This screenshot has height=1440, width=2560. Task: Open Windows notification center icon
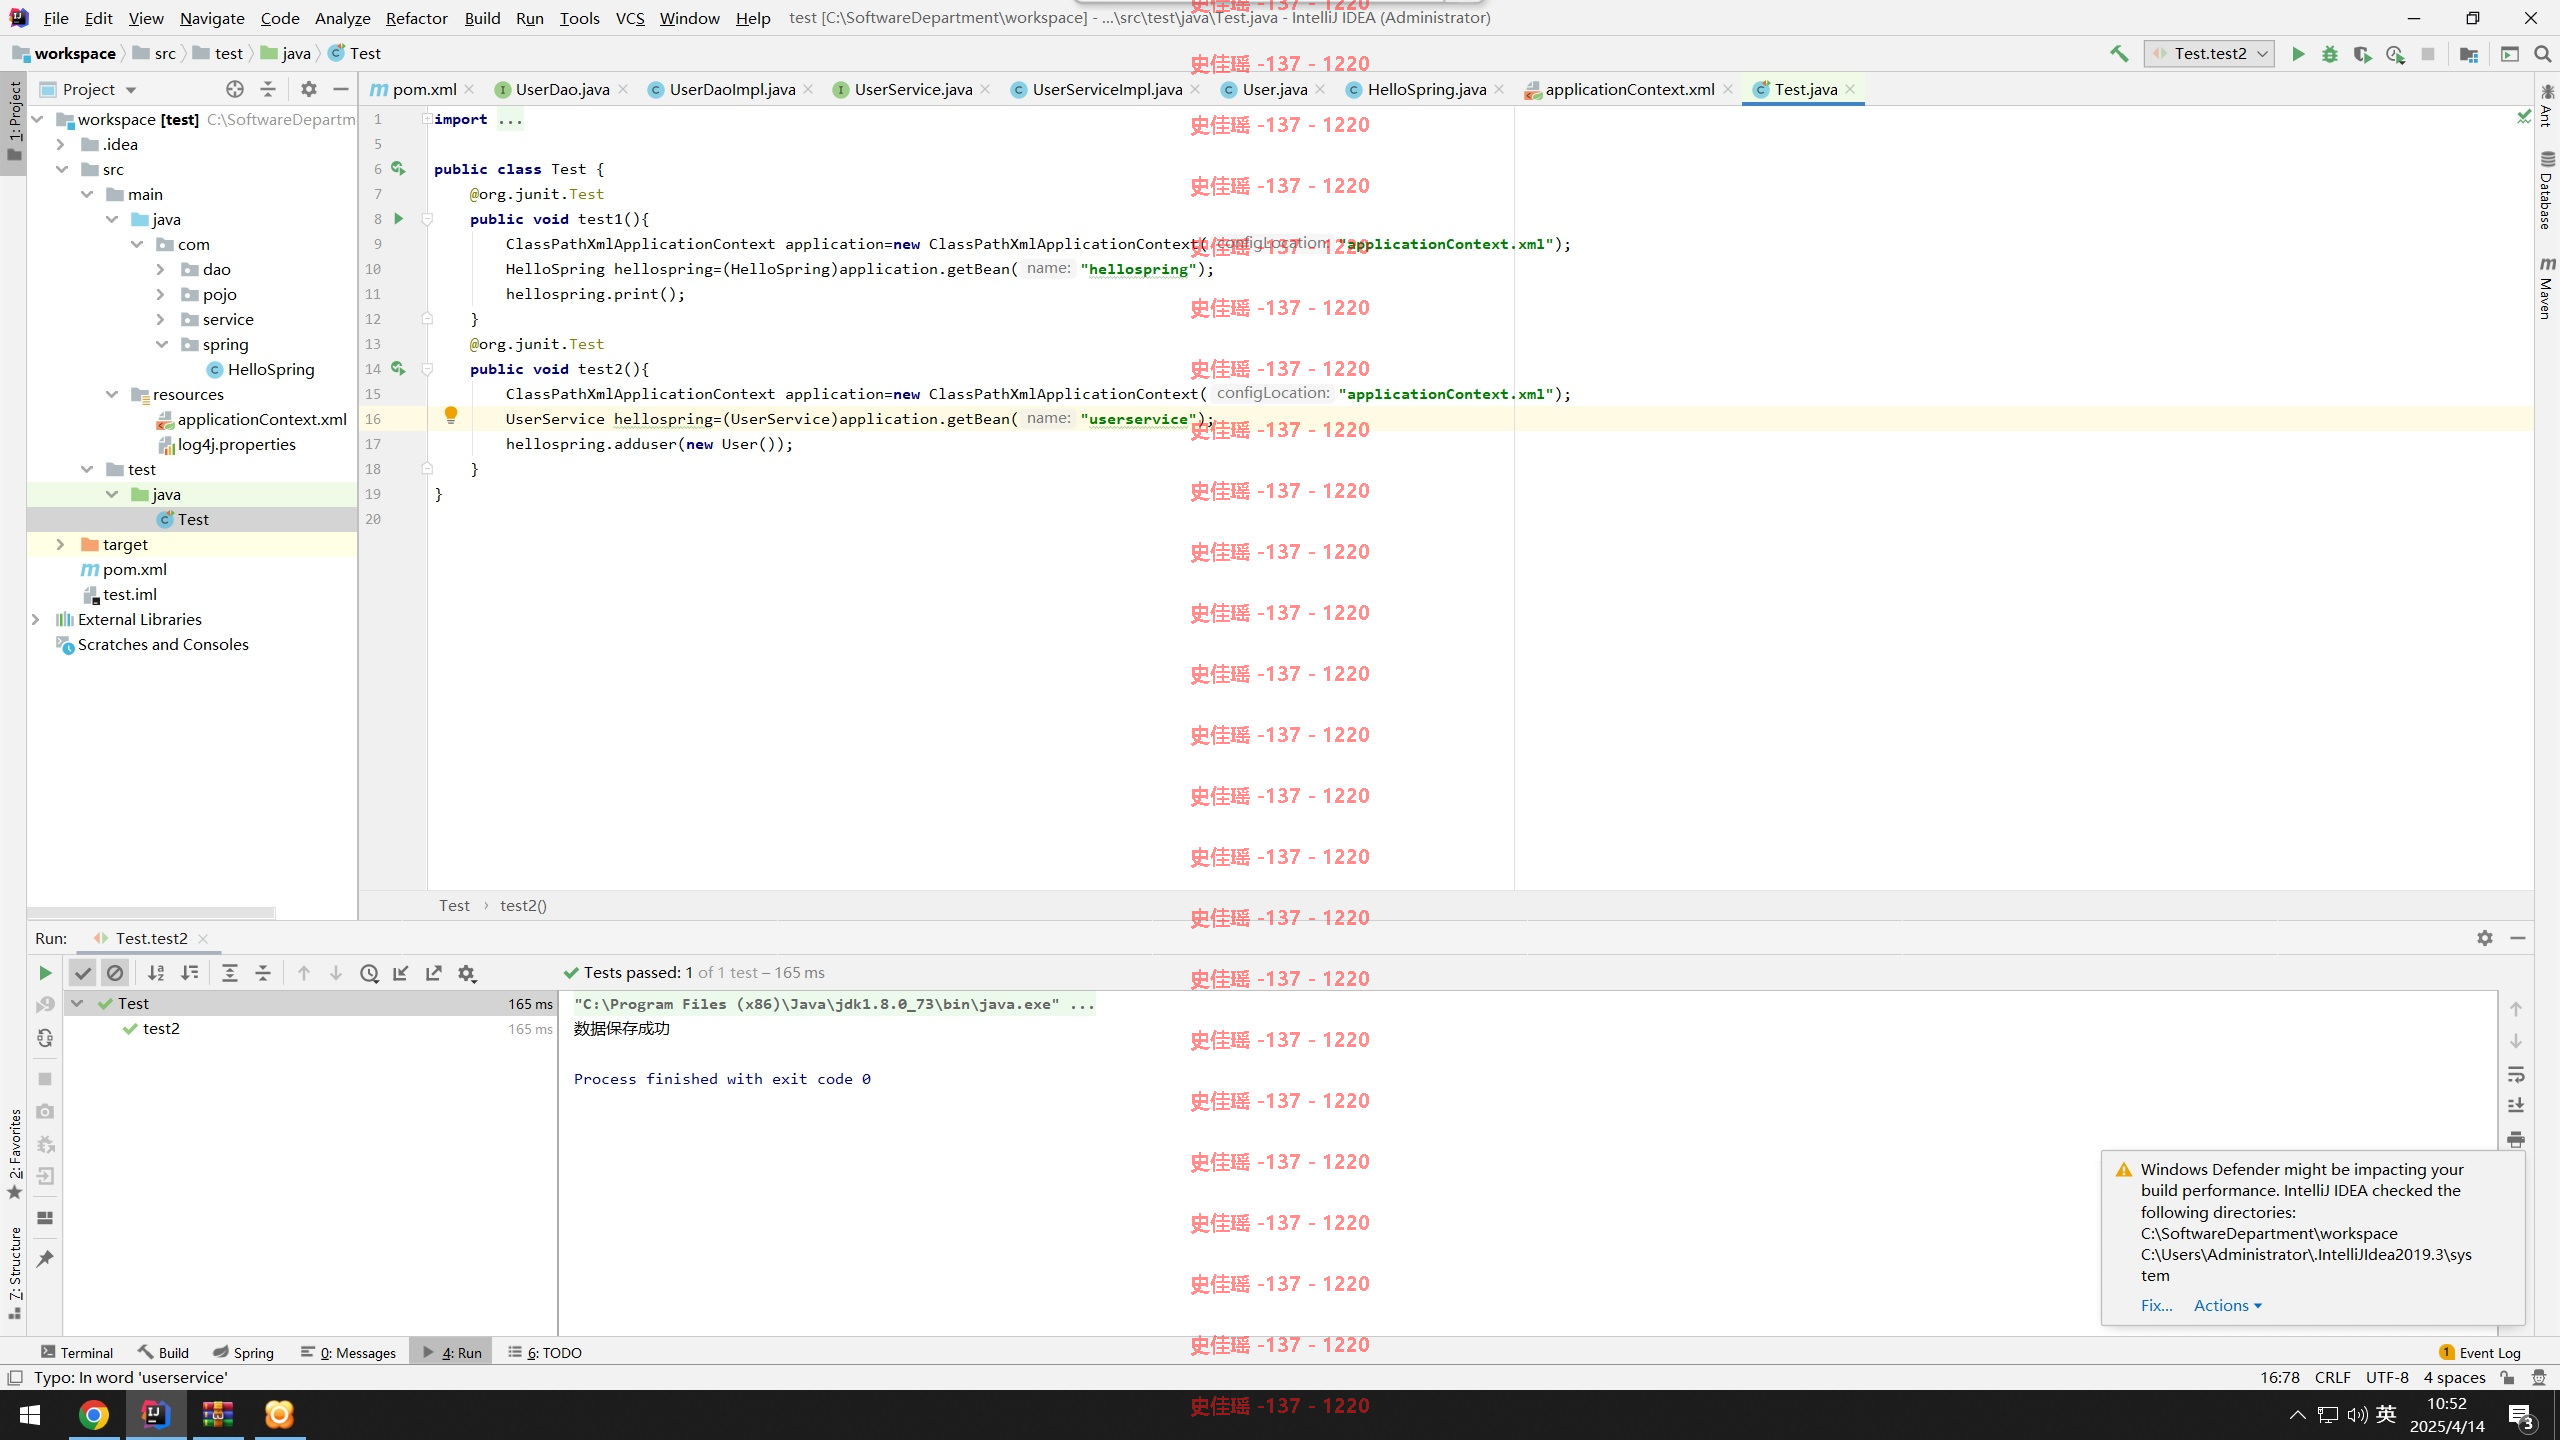coord(2521,1414)
